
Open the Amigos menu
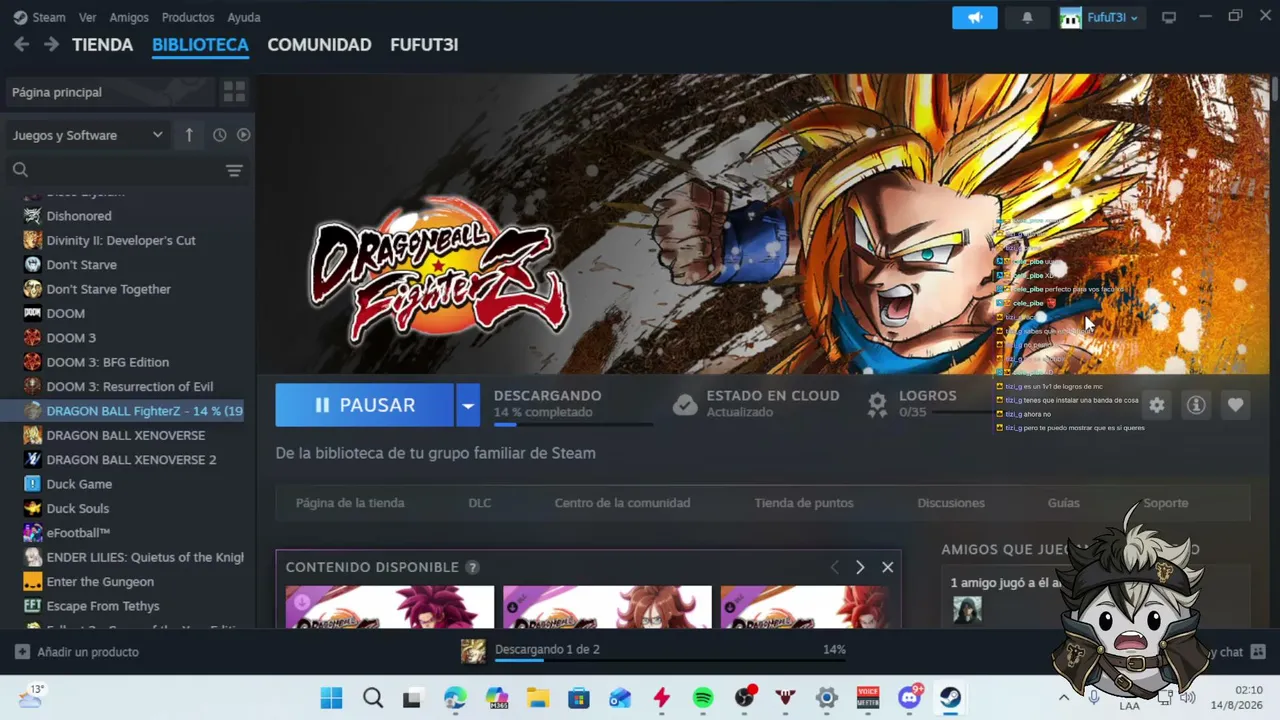[129, 17]
